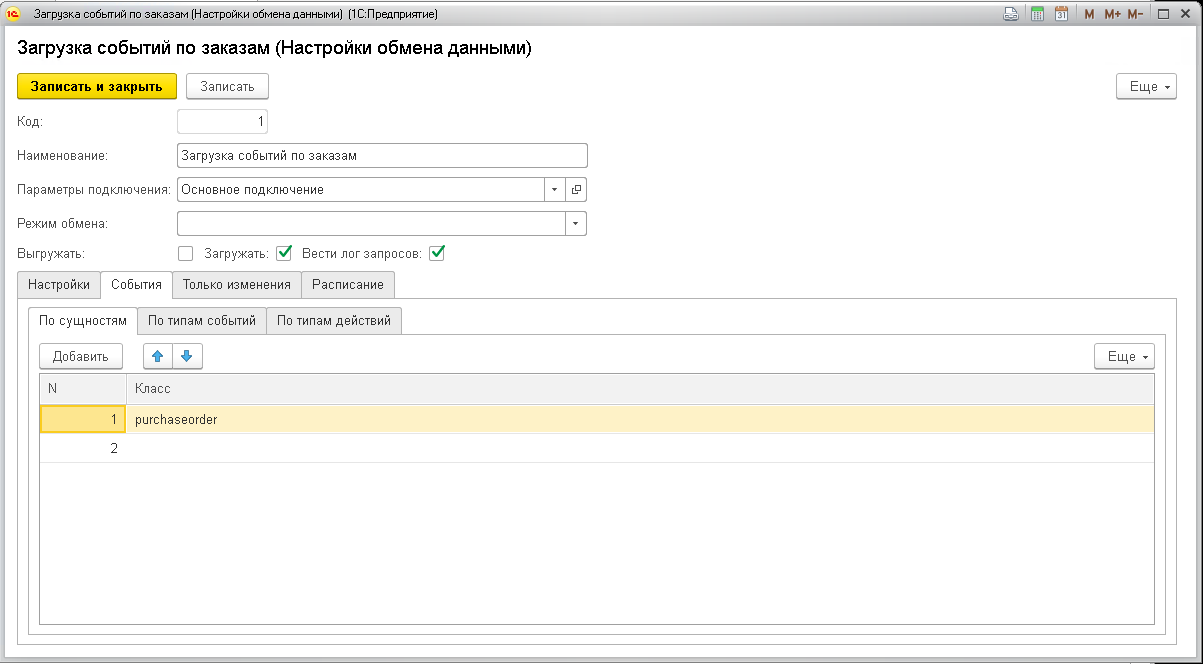Expand the Параметры подключения dropdown

click(555, 189)
